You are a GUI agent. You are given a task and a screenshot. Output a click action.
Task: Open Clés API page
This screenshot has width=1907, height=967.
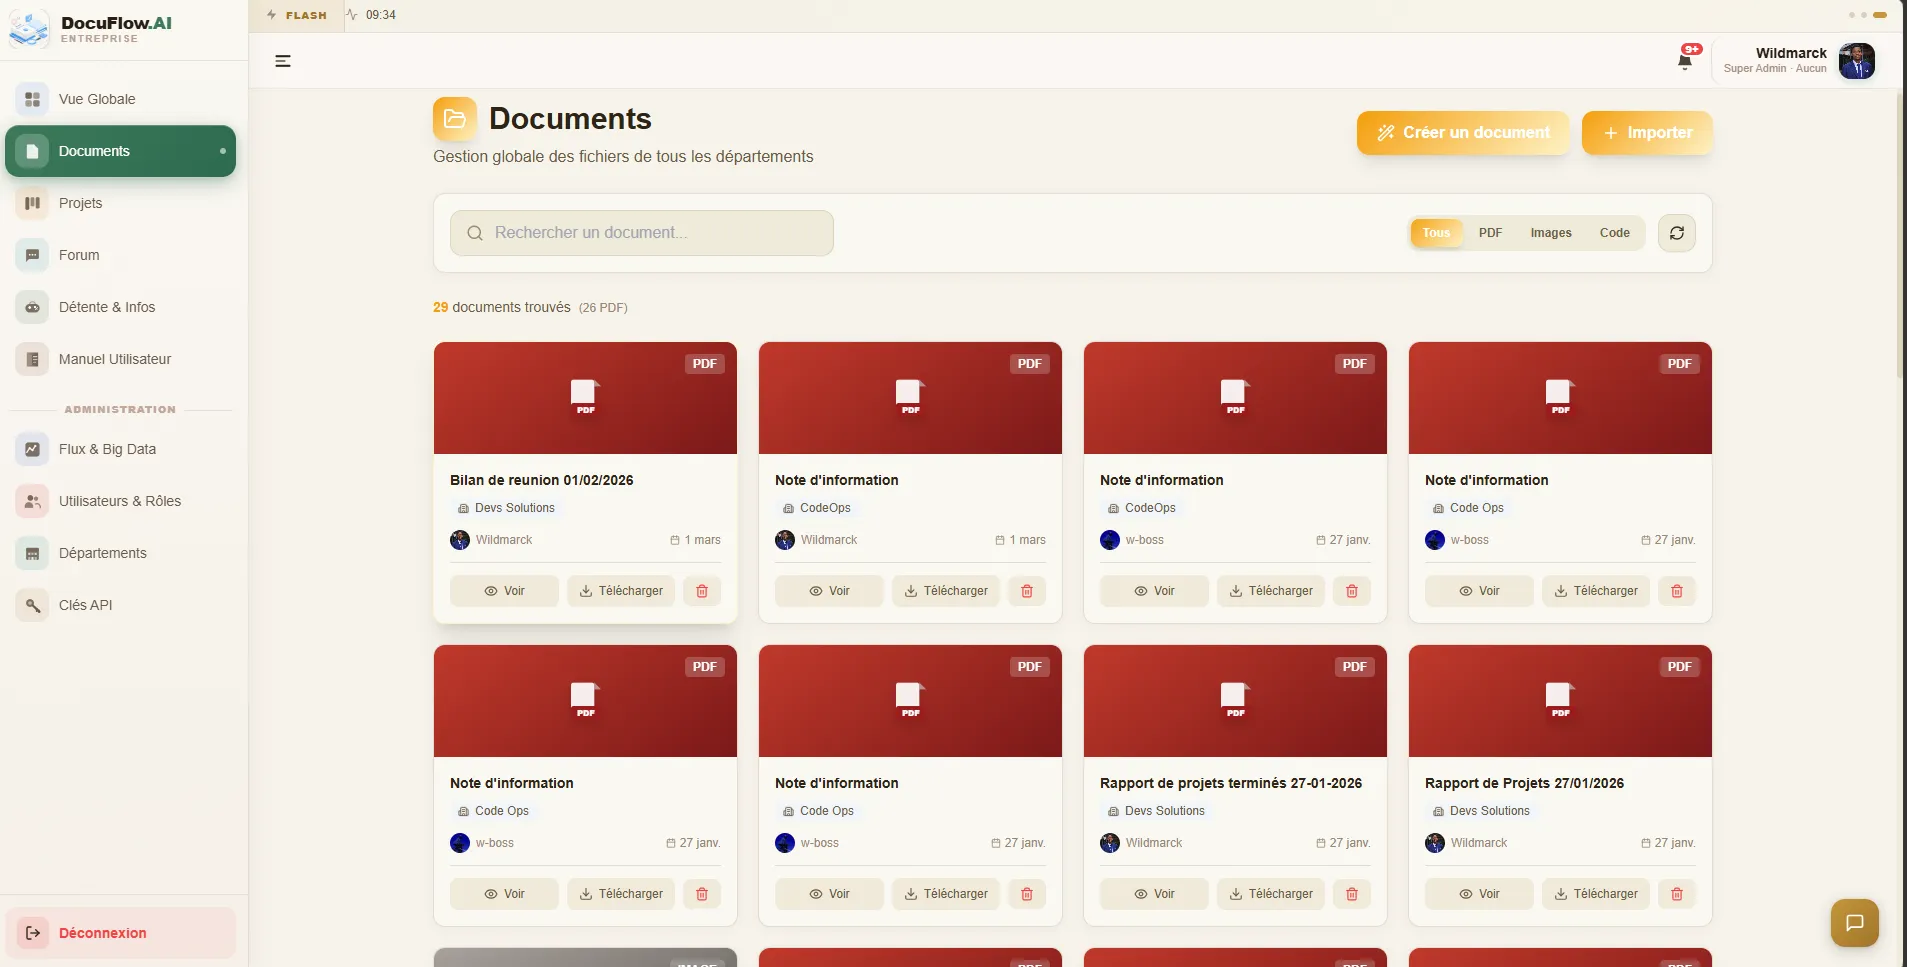tap(121, 605)
